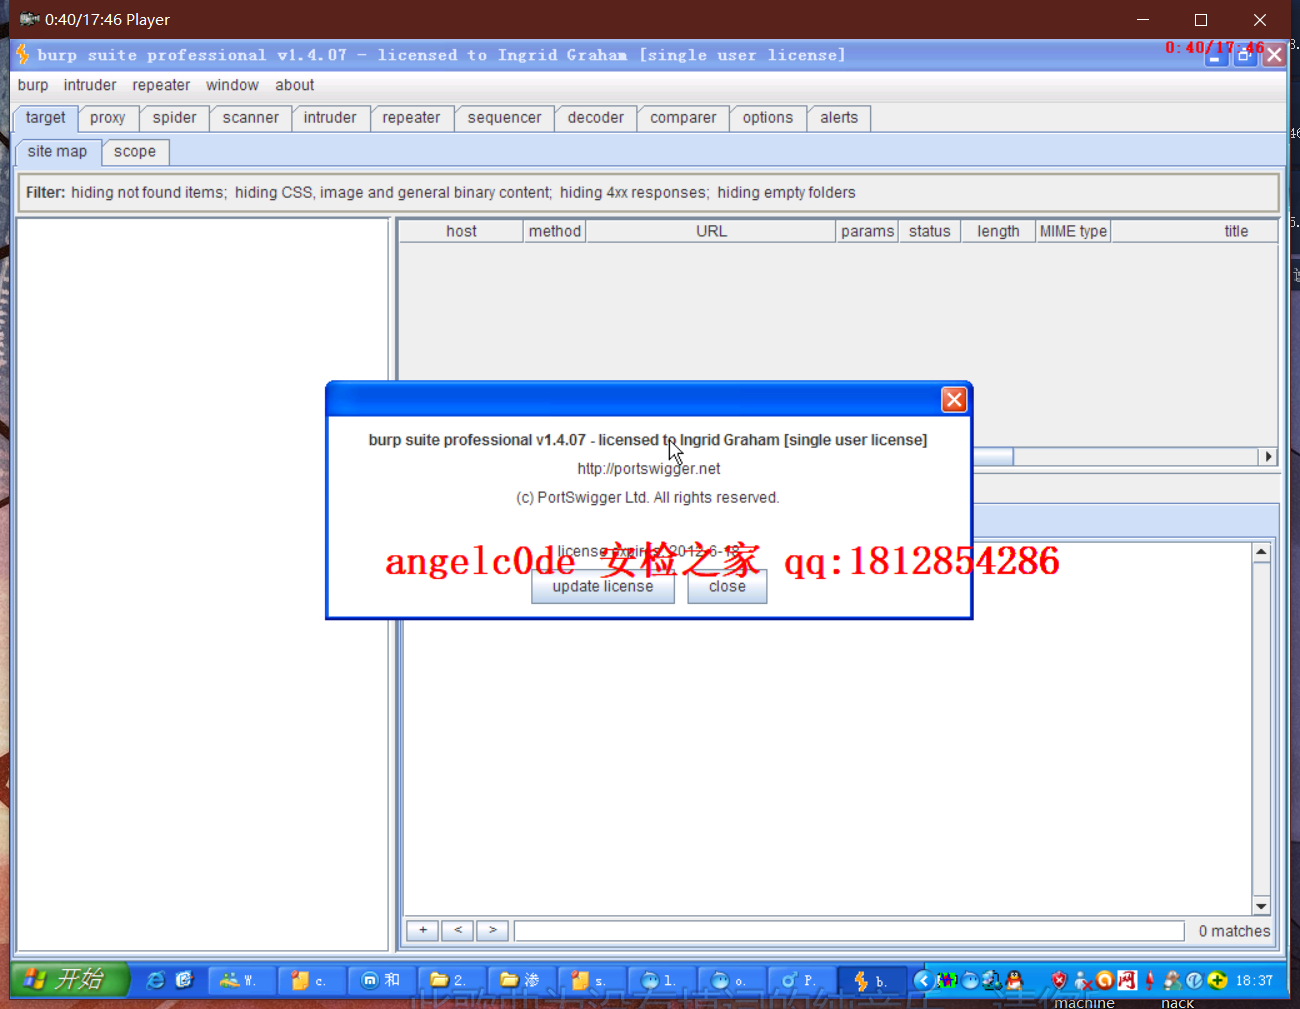The image size is (1300, 1009).
Task: Click green plus tray icon near clock
Action: click(1217, 980)
